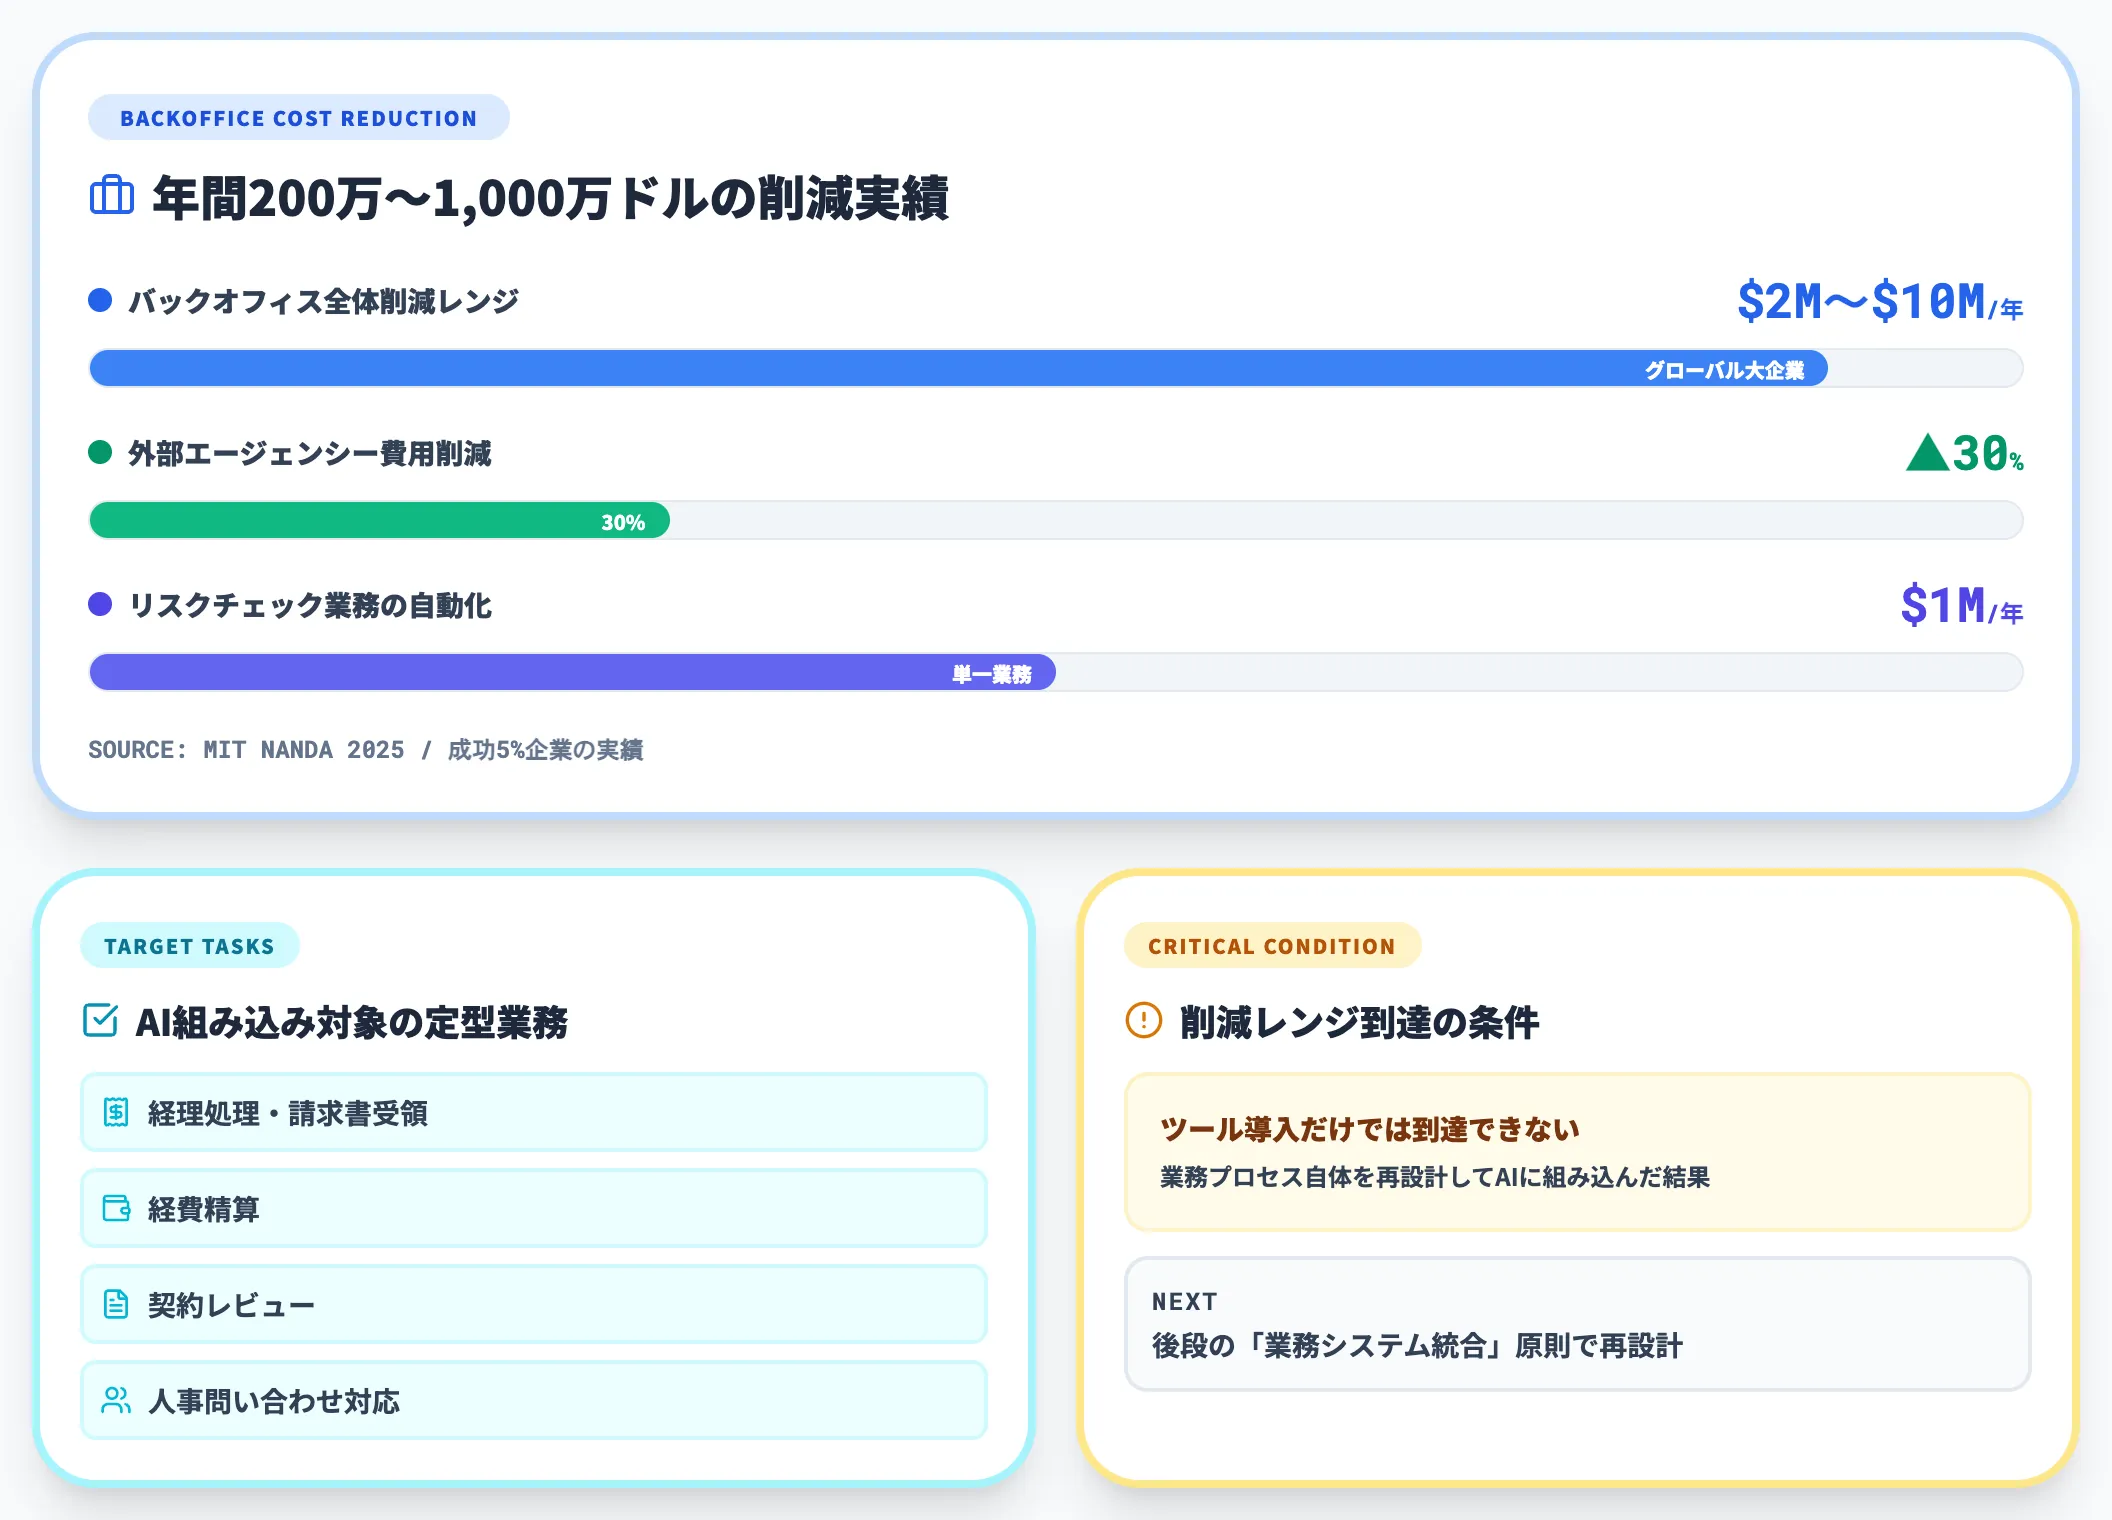The image size is (2112, 1520).
Task: Click 業務プロセス自体を再設計してAIに組み込んだ結果 text
Action: click(x=1435, y=1177)
